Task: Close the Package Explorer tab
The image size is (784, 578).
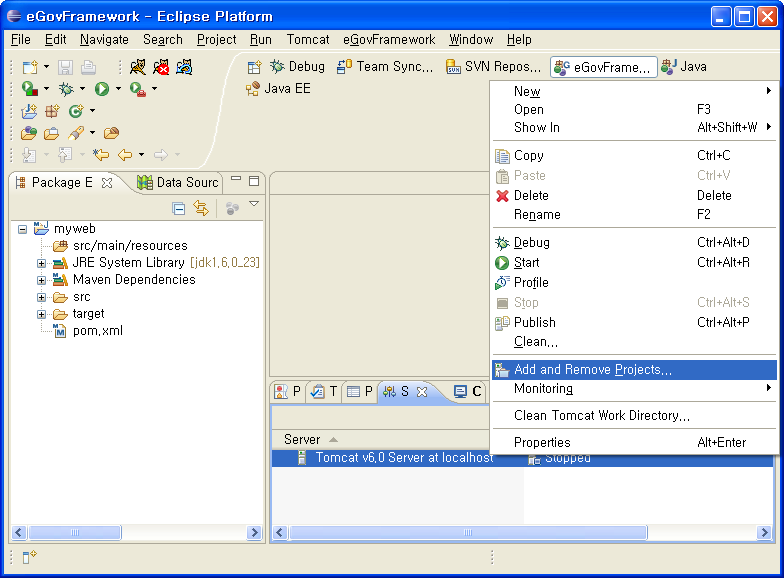Action: (106, 183)
